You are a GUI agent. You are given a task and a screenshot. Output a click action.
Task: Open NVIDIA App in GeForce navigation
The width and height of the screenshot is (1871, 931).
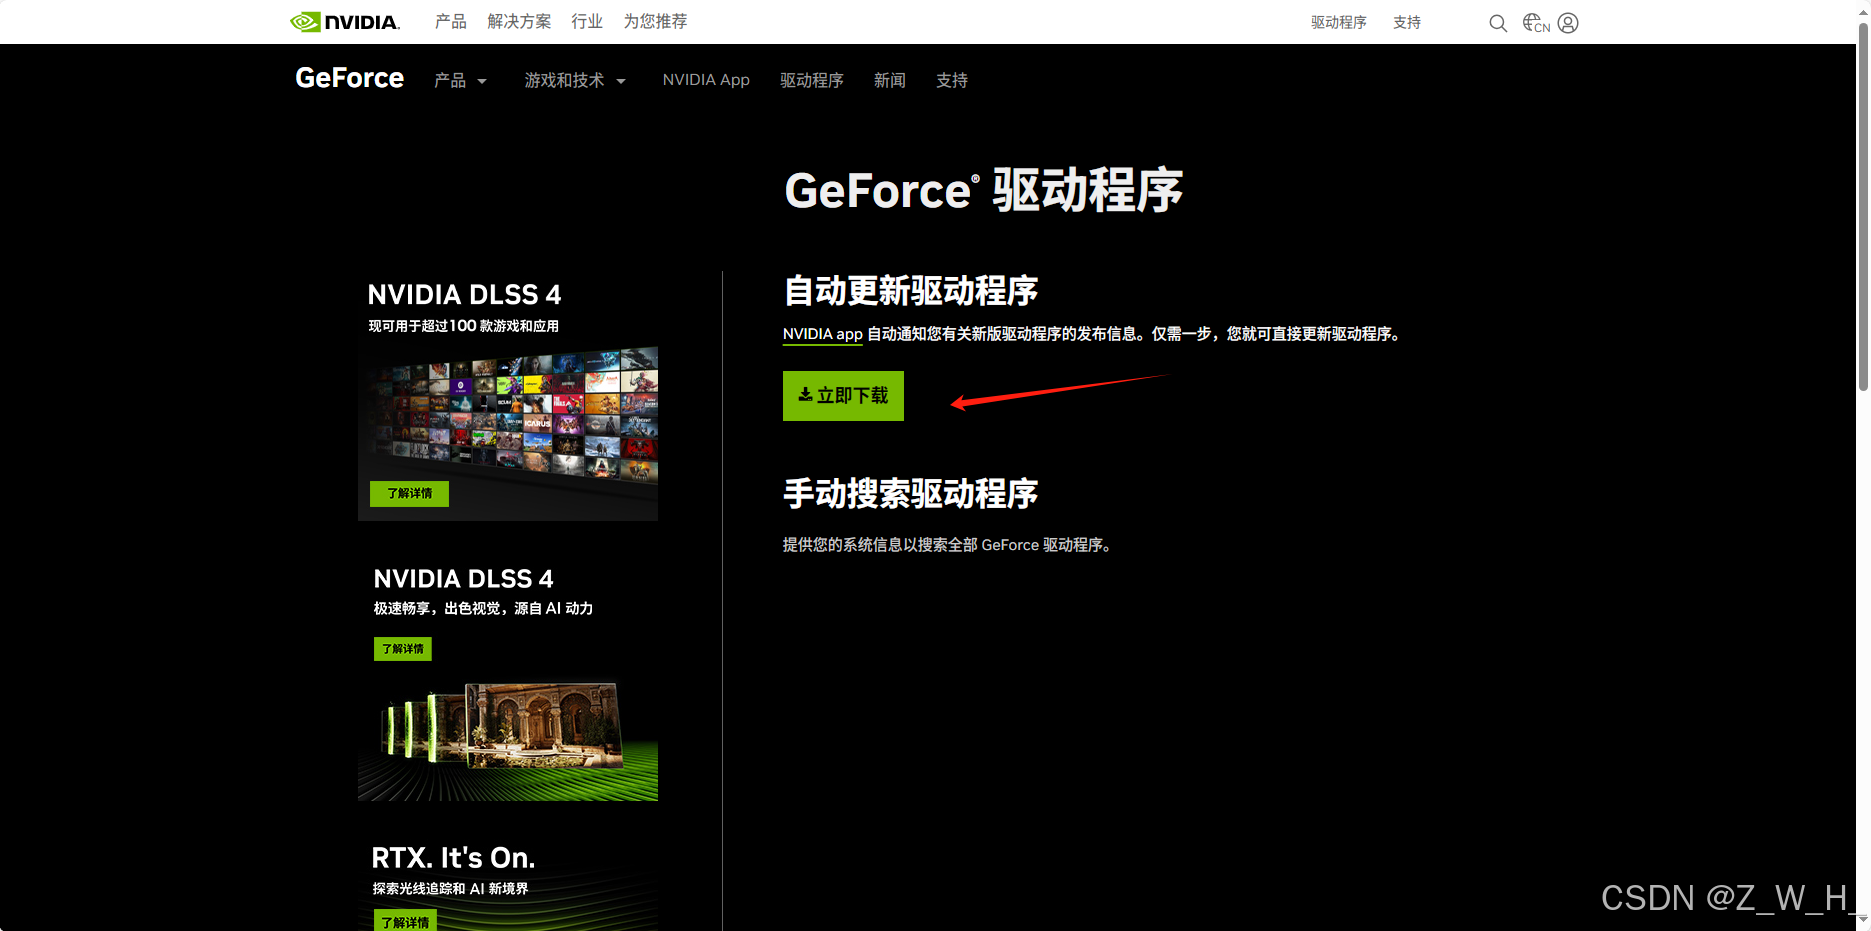(x=706, y=80)
